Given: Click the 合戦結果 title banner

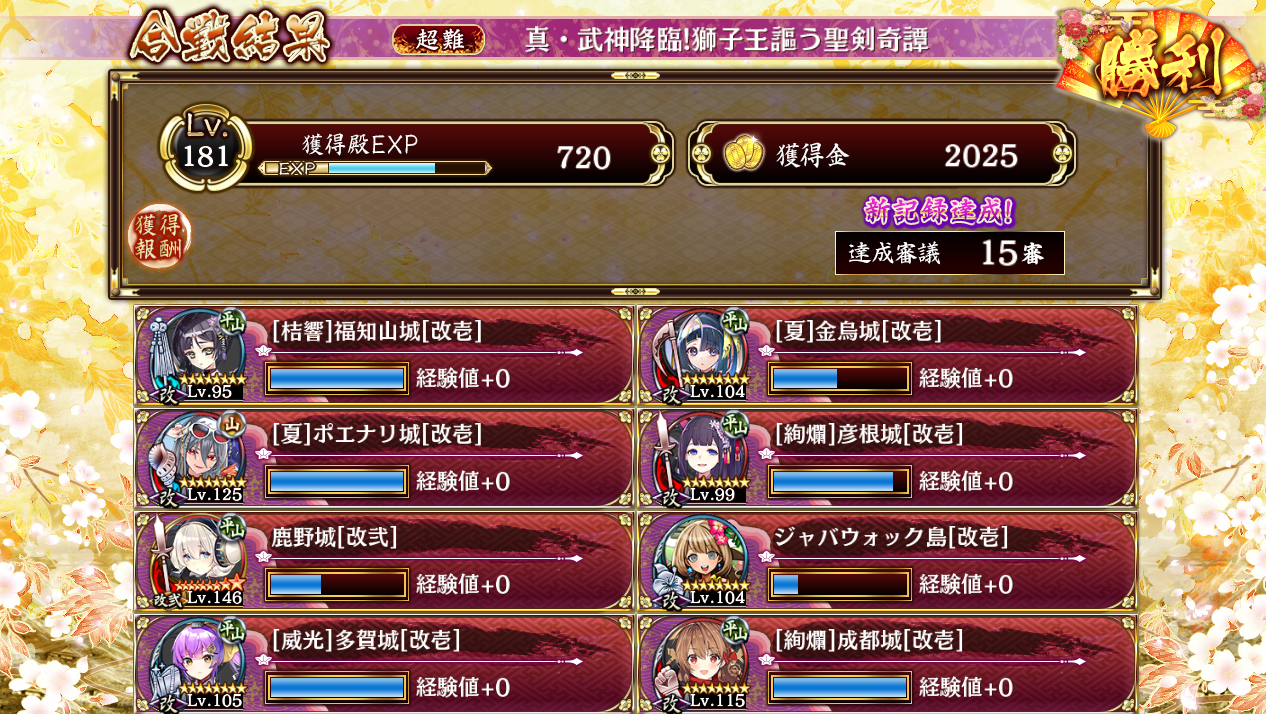Looking at the screenshot, I should (x=232, y=37).
